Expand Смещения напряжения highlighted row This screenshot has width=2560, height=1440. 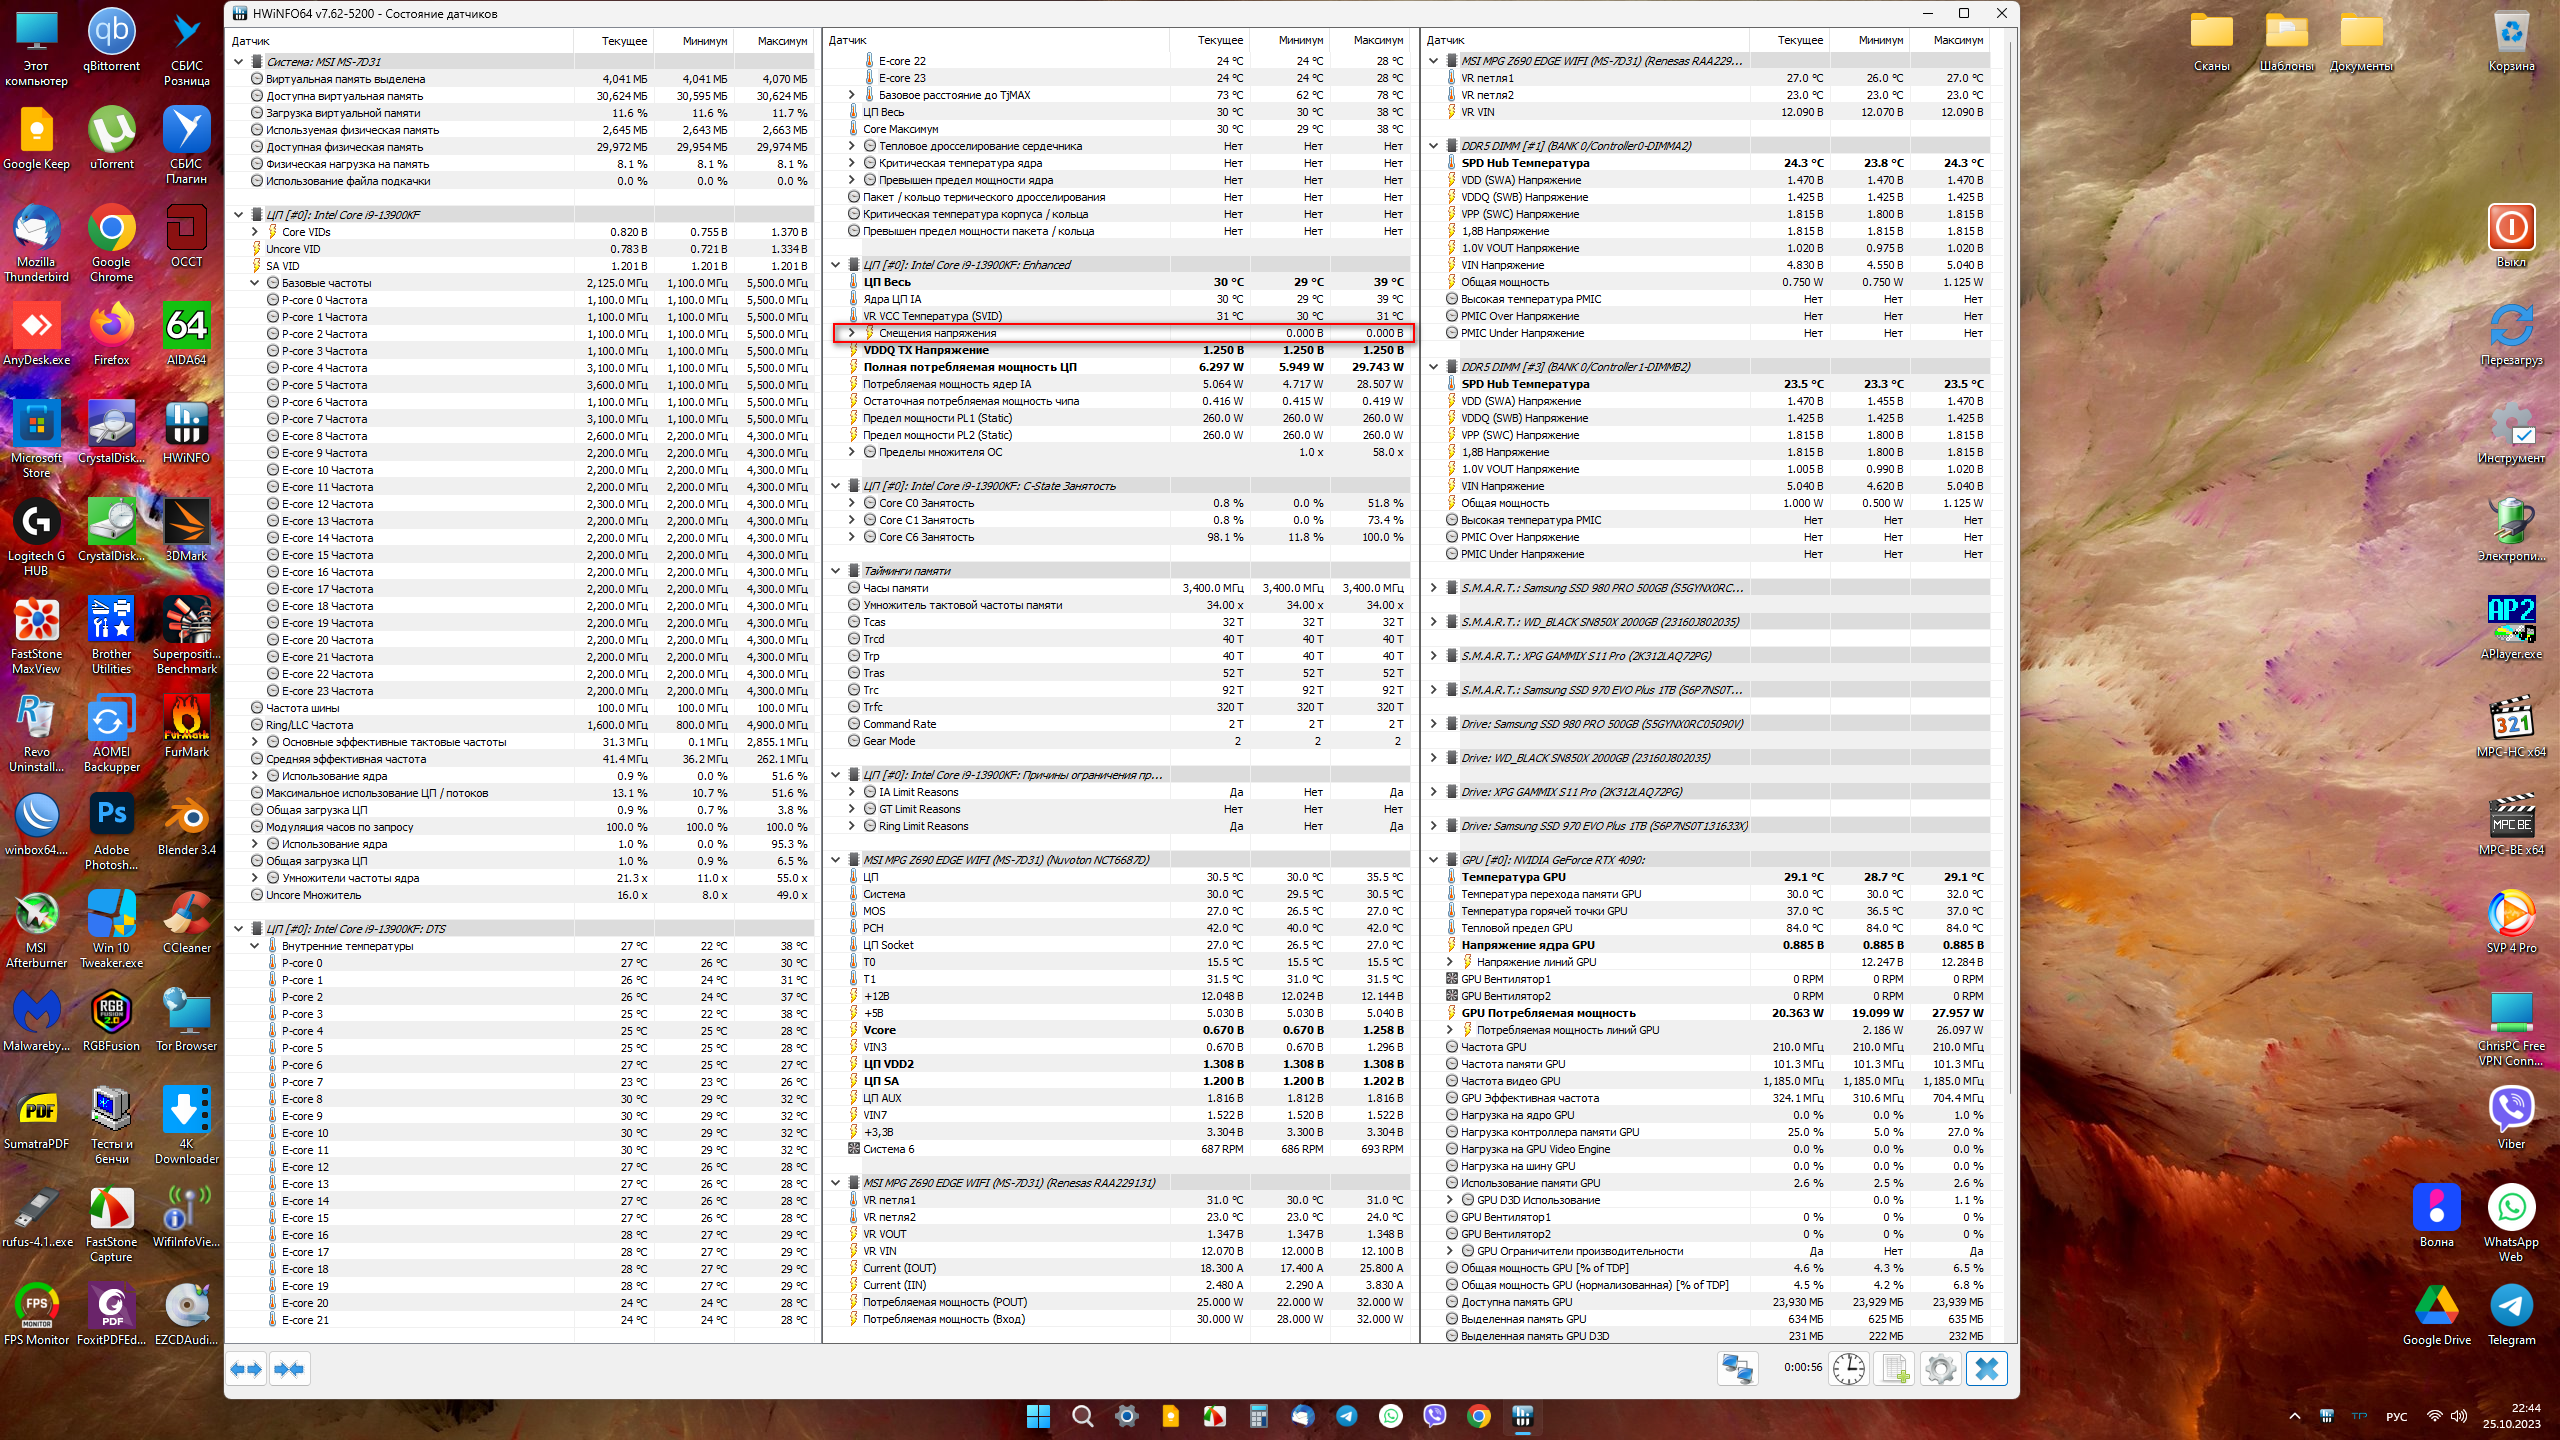[852, 333]
